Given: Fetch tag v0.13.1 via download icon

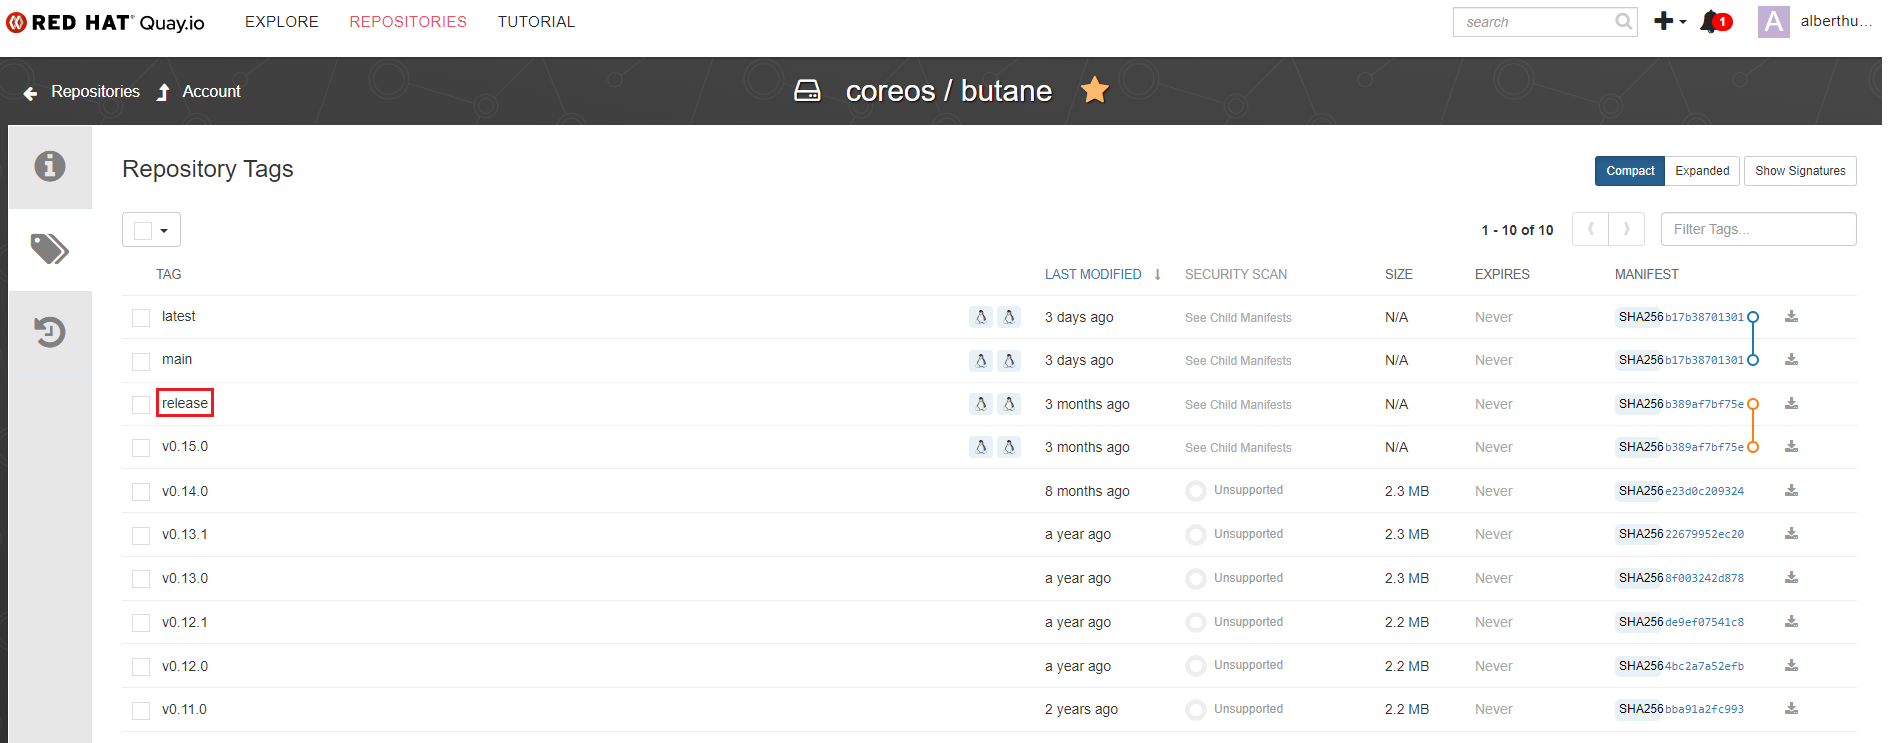Looking at the screenshot, I should pos(1791,533).
